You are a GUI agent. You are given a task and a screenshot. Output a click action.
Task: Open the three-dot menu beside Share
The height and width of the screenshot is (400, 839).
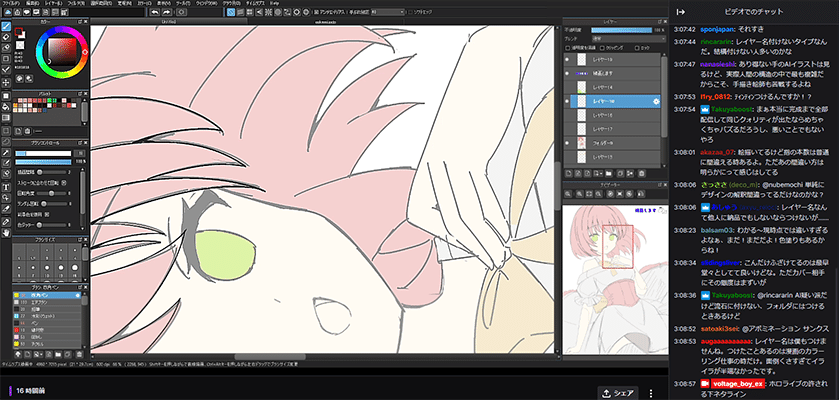[651, 393]
